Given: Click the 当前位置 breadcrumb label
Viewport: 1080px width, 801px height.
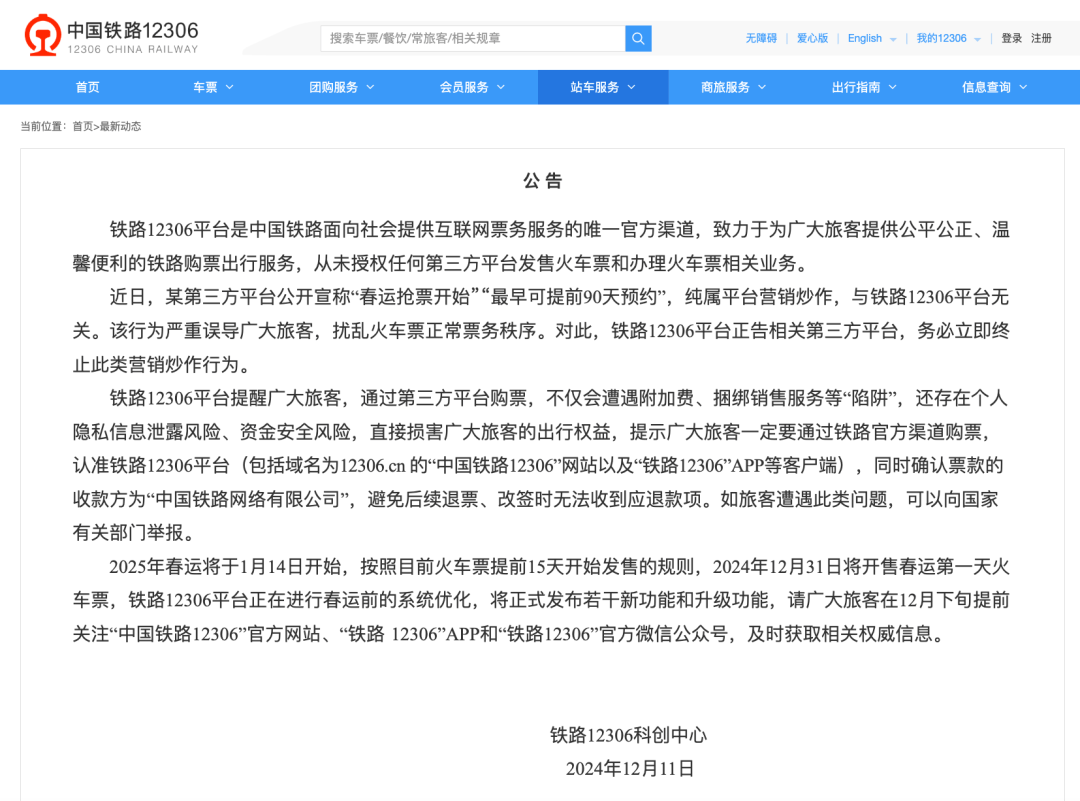Looking at the screenshot, I should pos(43,127).
